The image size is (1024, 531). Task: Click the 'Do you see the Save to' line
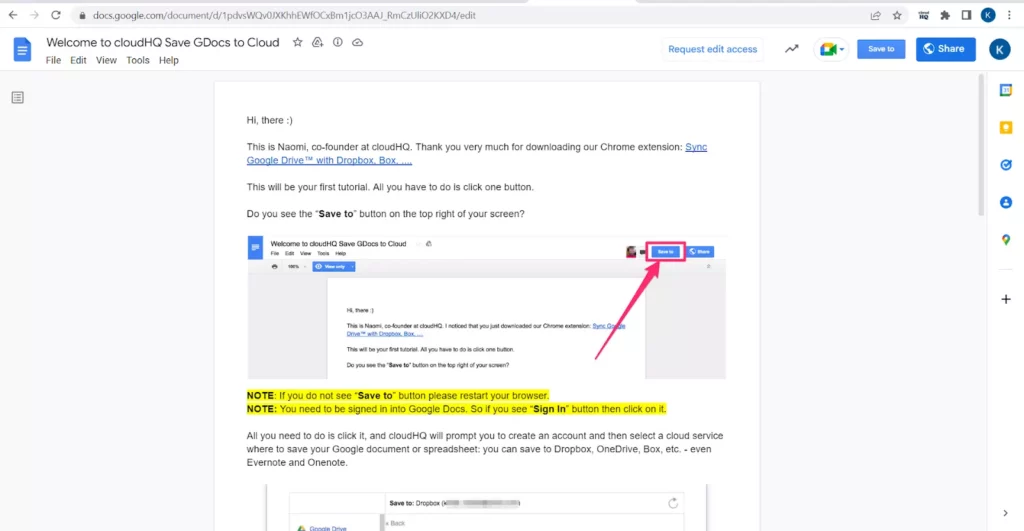pyautogui.click(x=385, y=214)
